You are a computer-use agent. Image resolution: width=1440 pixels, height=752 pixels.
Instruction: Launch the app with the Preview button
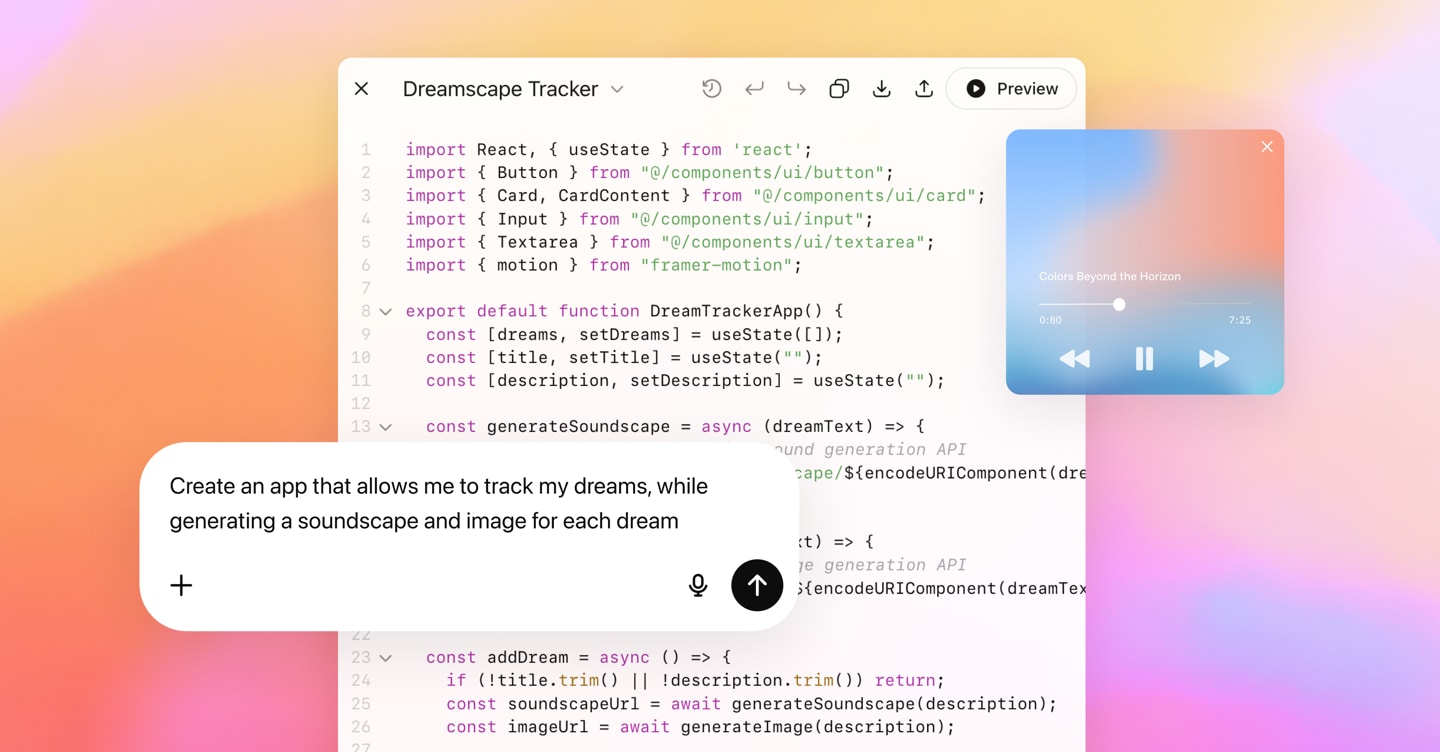1011,88
